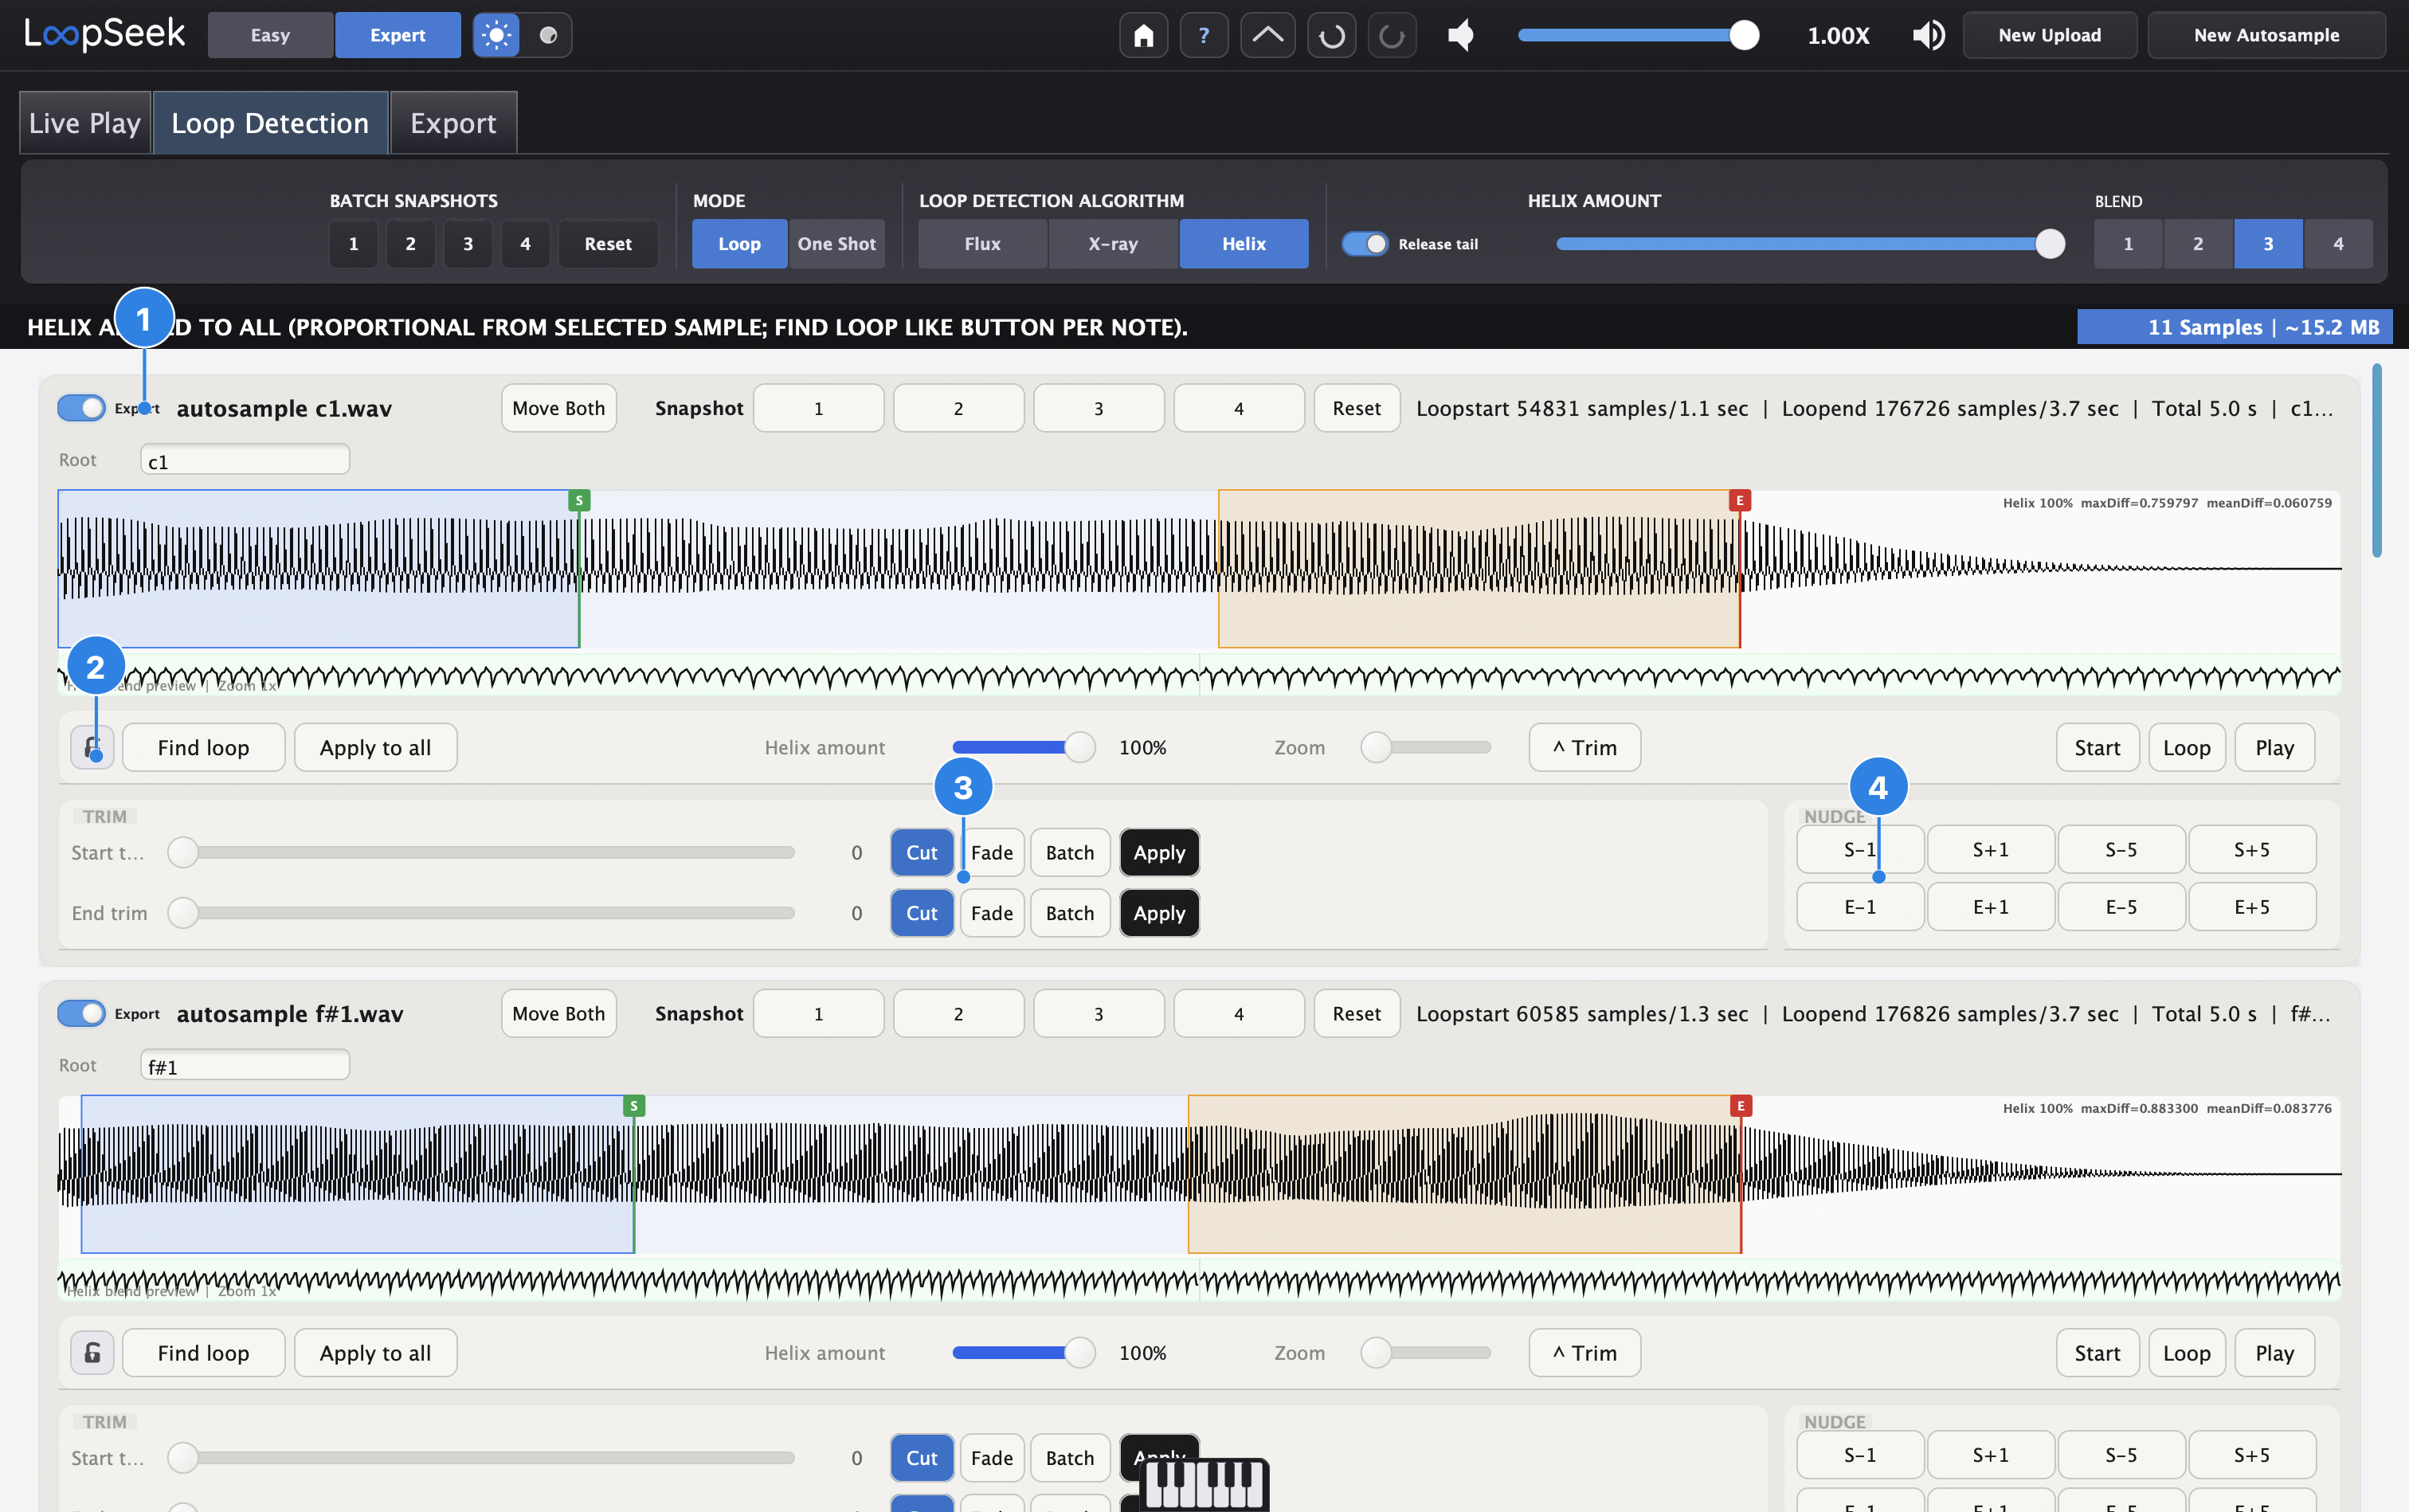Click S+5 nudge button for c1.wav
2409x1512 pixels.
click(2251, 850)
